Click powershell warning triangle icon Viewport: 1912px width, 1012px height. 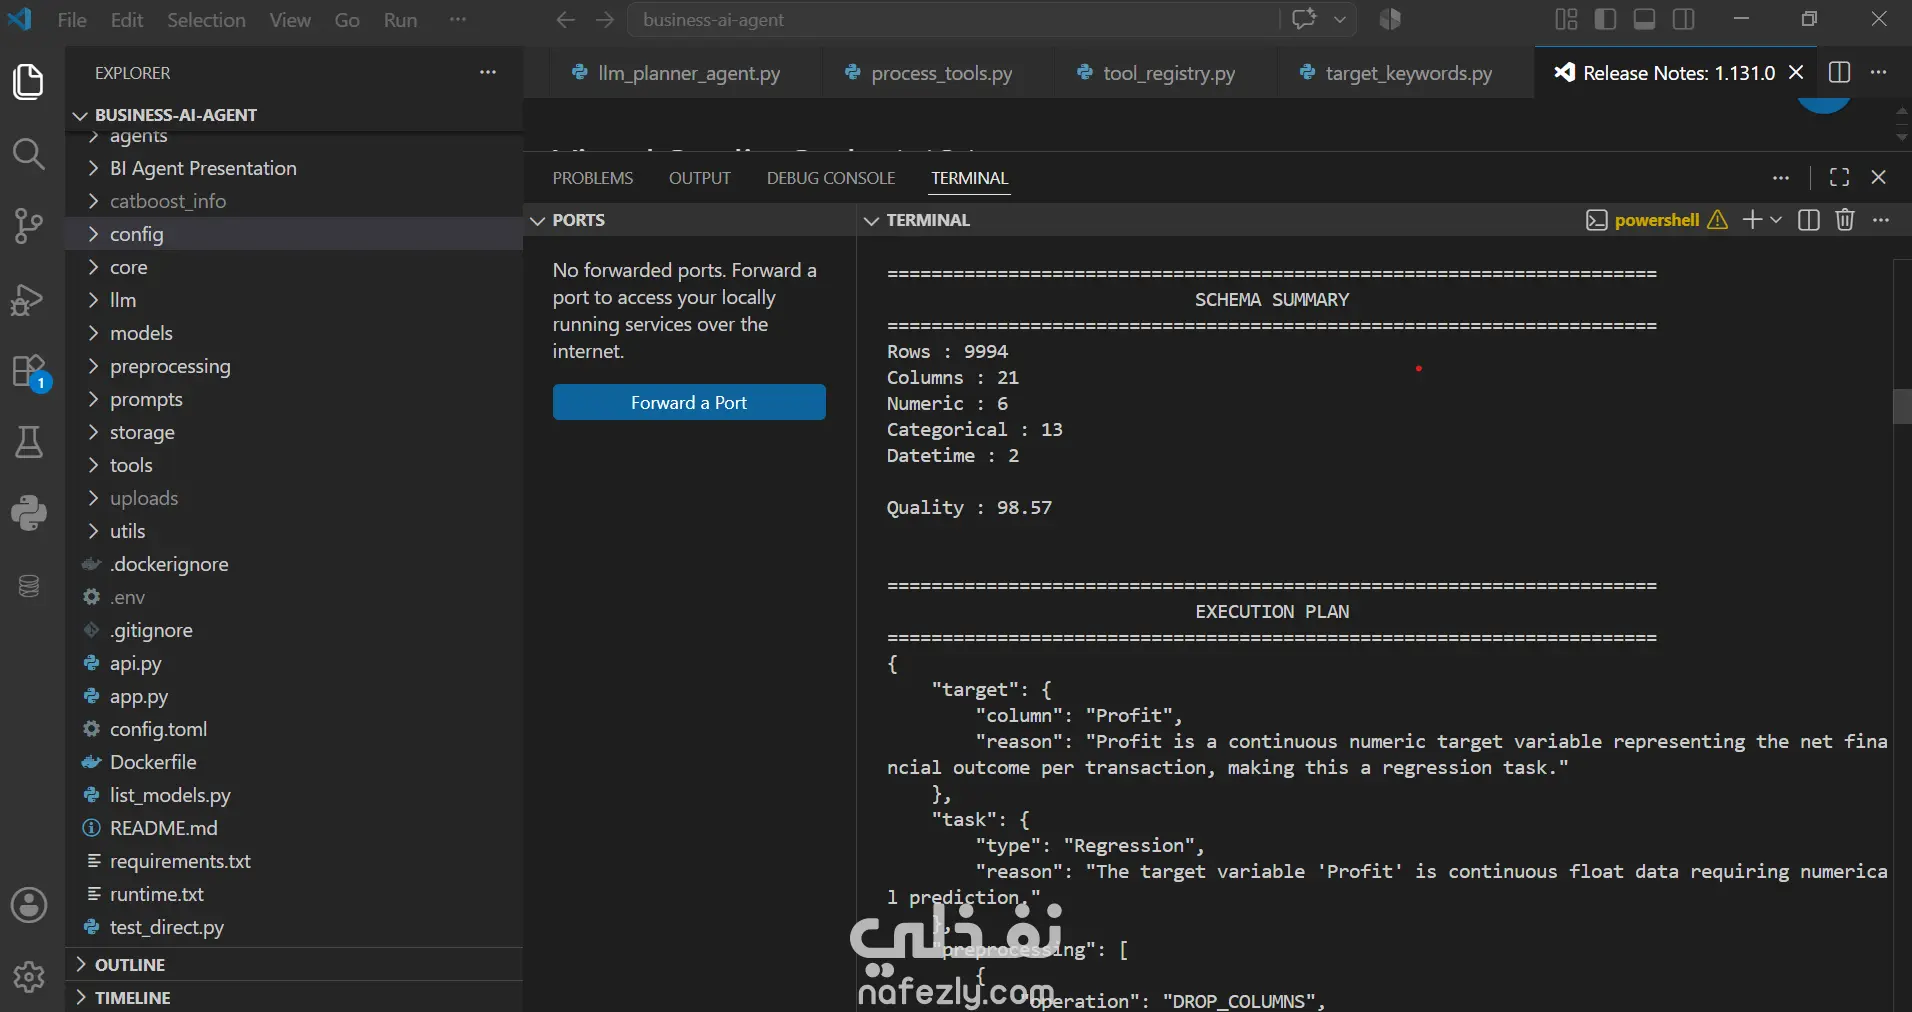pyautogui.click(x=1717, y=220)
